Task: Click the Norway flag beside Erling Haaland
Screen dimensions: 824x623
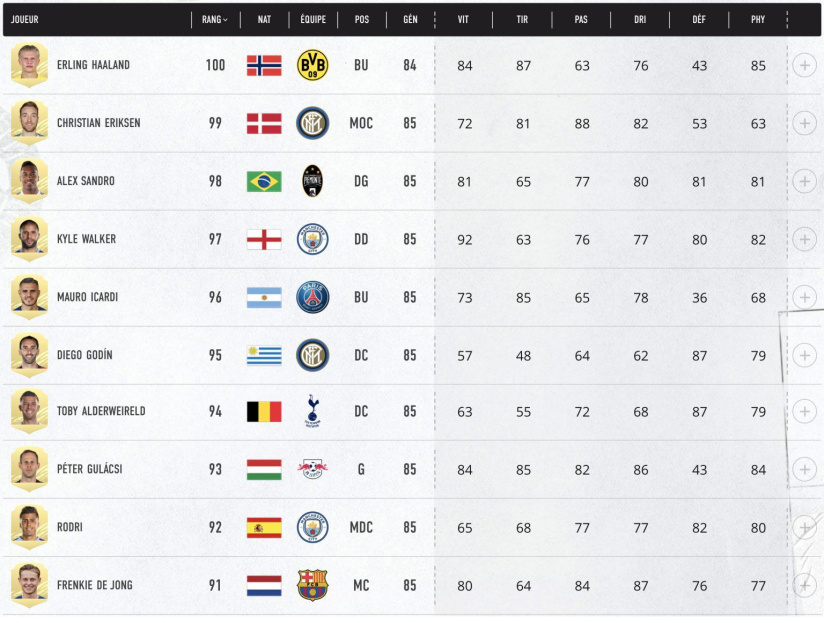Action: tap(264, 64)
